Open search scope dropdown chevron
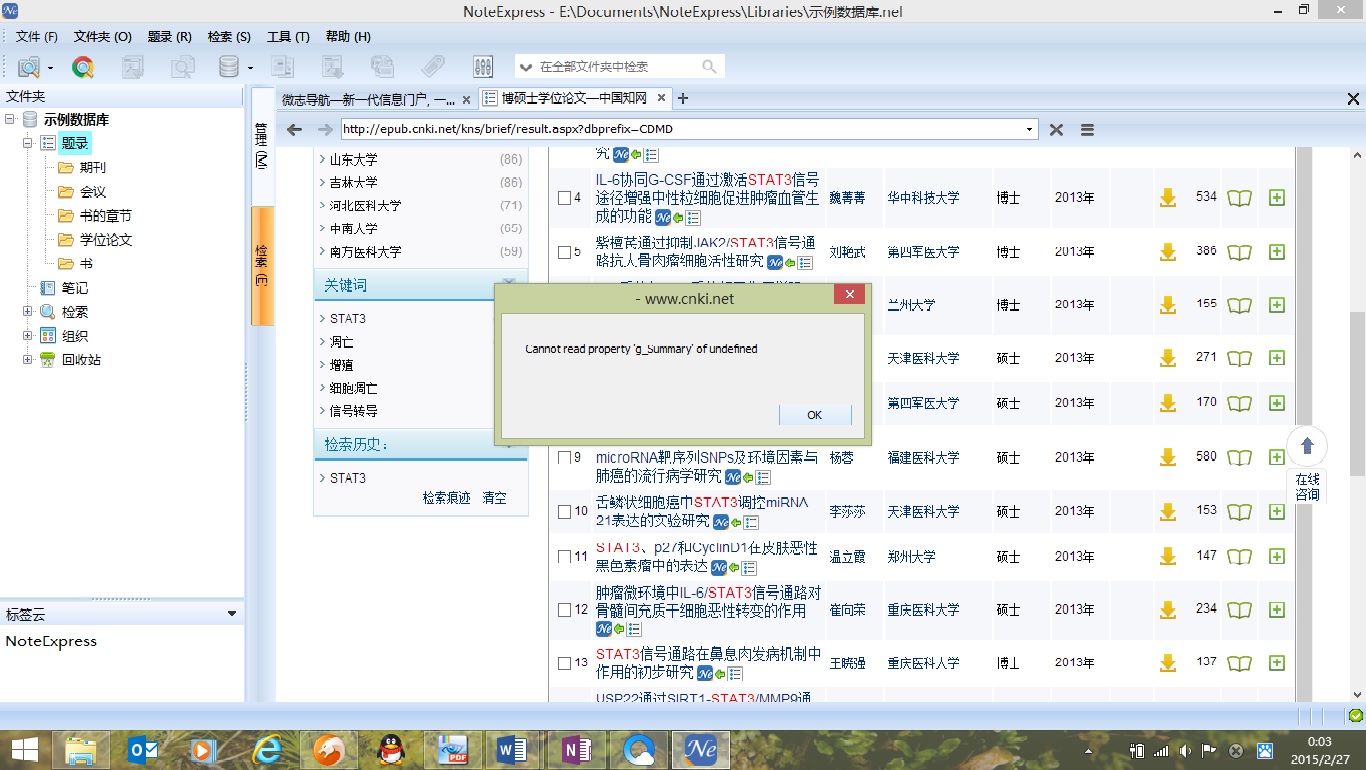Screen dimensions: 1366x770 click(x=526, y=67)
